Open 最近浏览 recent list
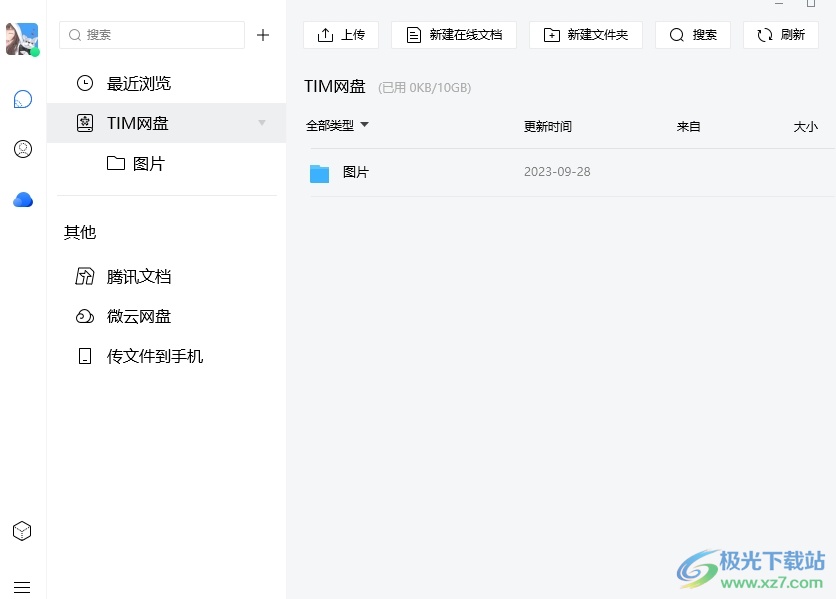The width and height of the screenshot is (836, 599). [166, 84]
